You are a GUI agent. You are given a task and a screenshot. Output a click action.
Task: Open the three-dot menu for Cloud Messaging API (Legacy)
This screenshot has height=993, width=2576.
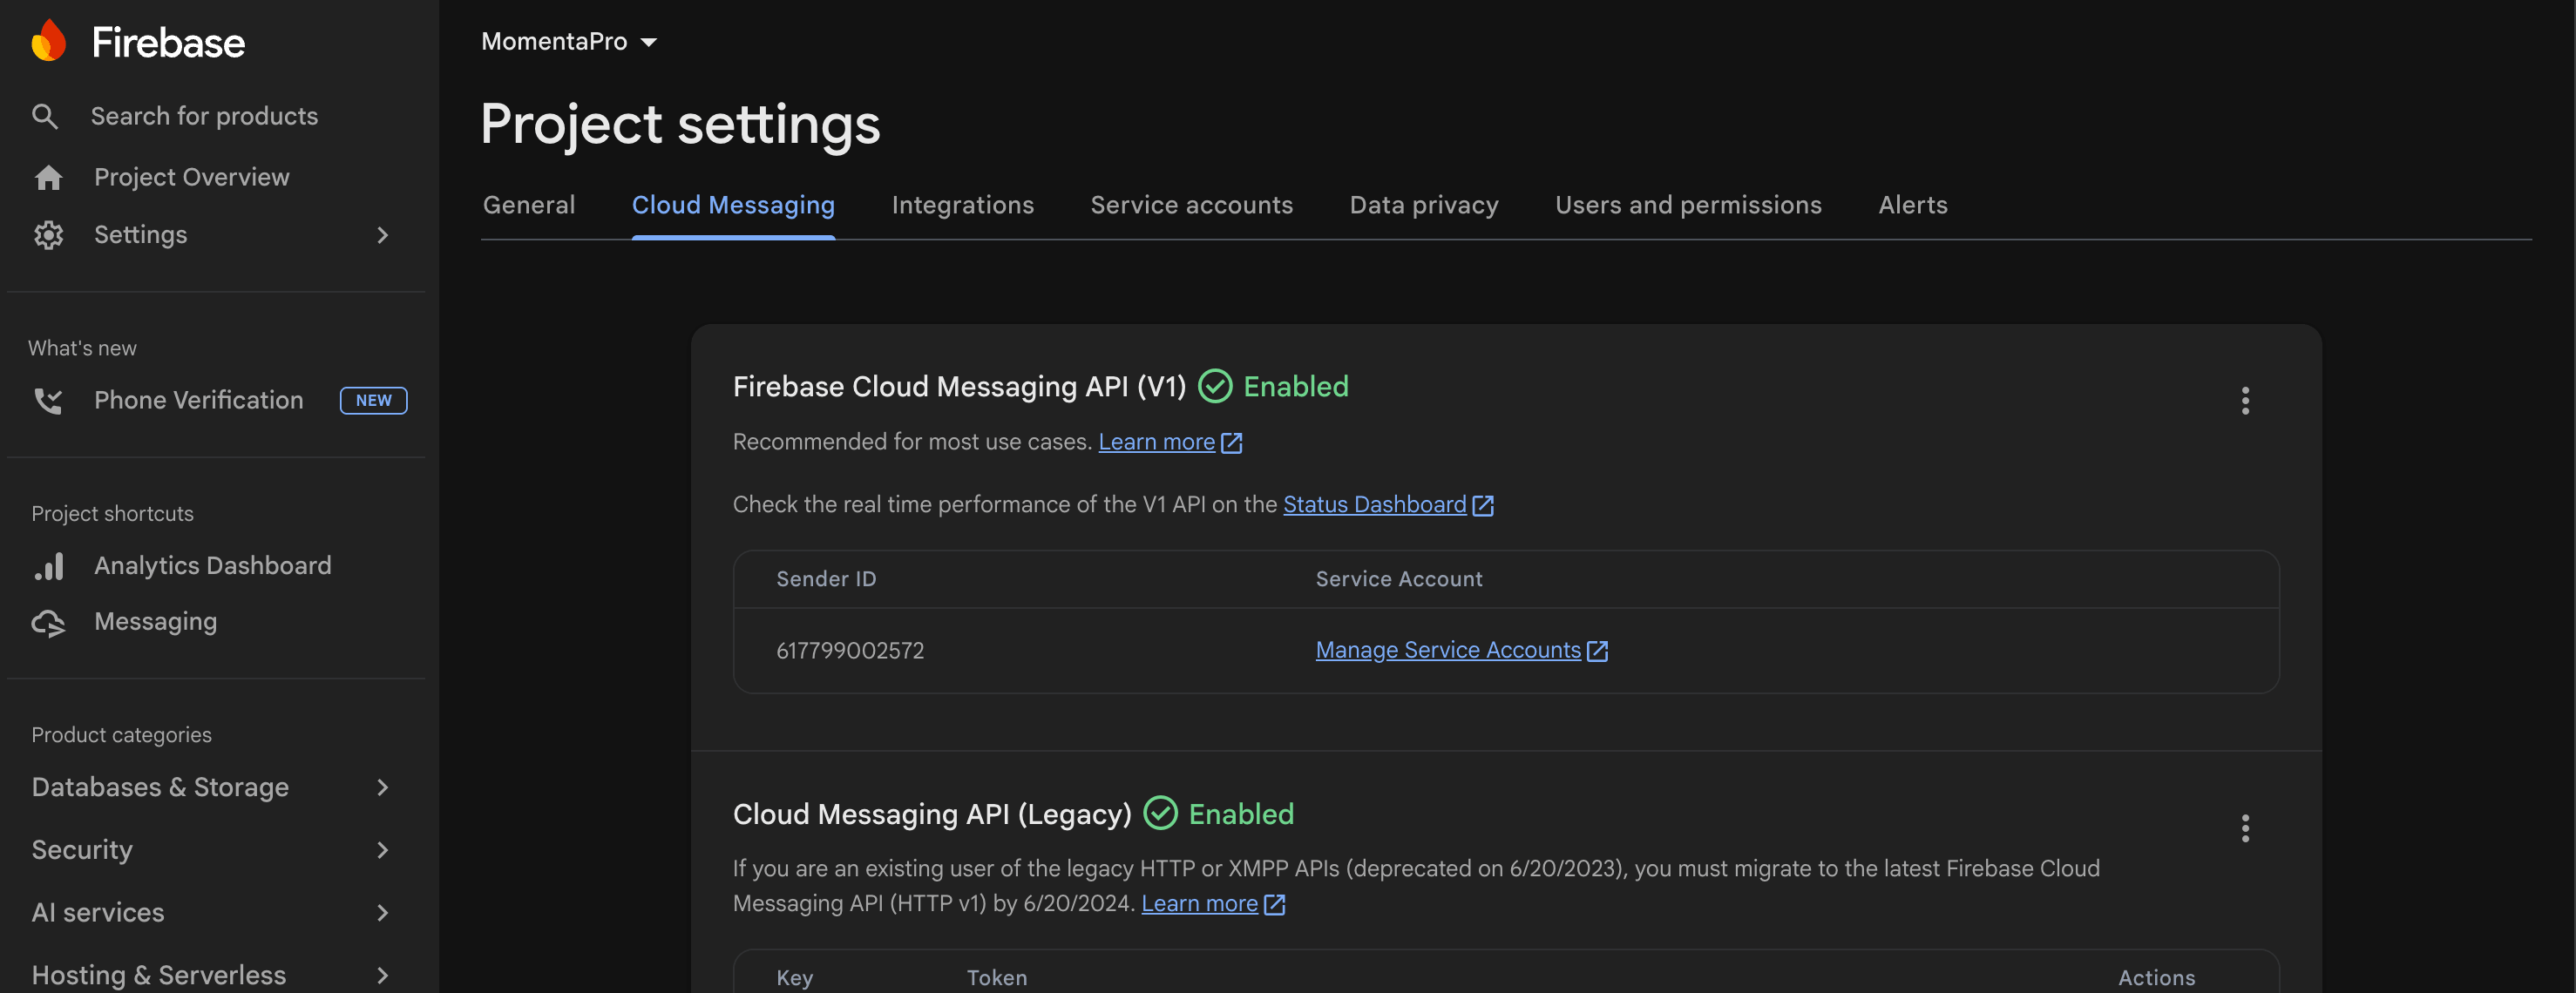pyautogui.click(x=2245, y=828)
